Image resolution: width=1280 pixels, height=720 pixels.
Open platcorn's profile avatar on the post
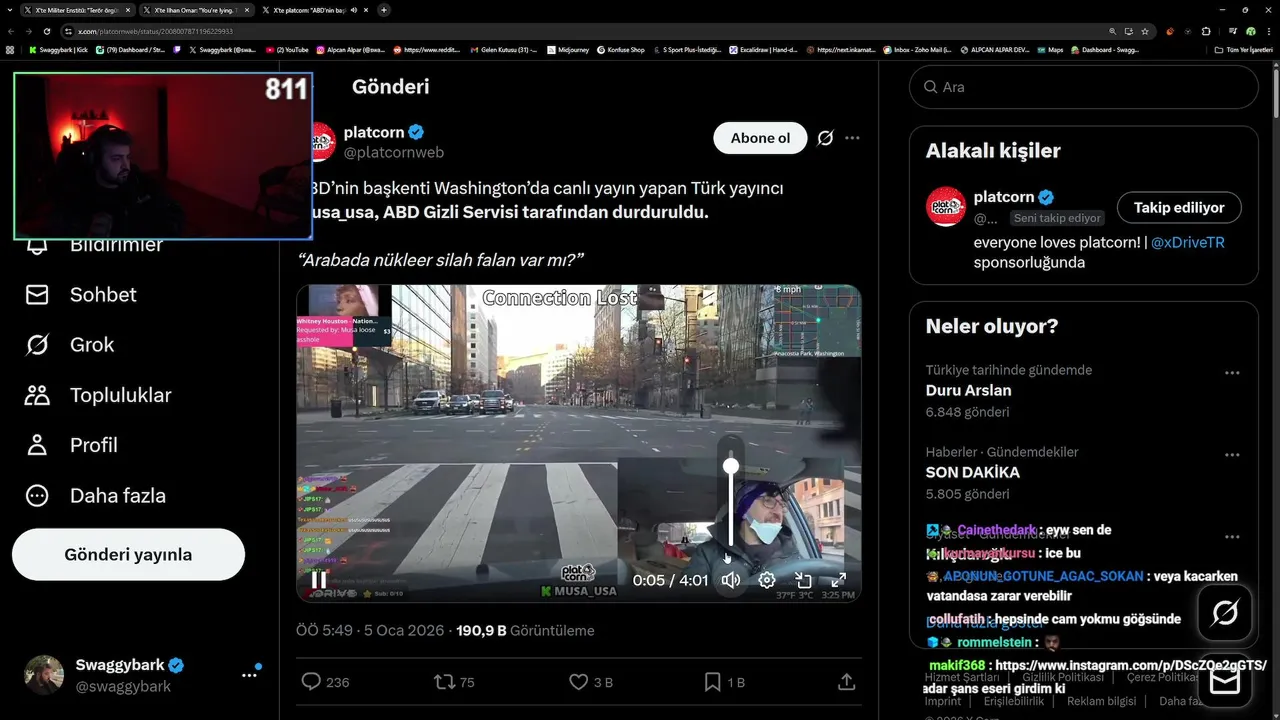point(322,142)
